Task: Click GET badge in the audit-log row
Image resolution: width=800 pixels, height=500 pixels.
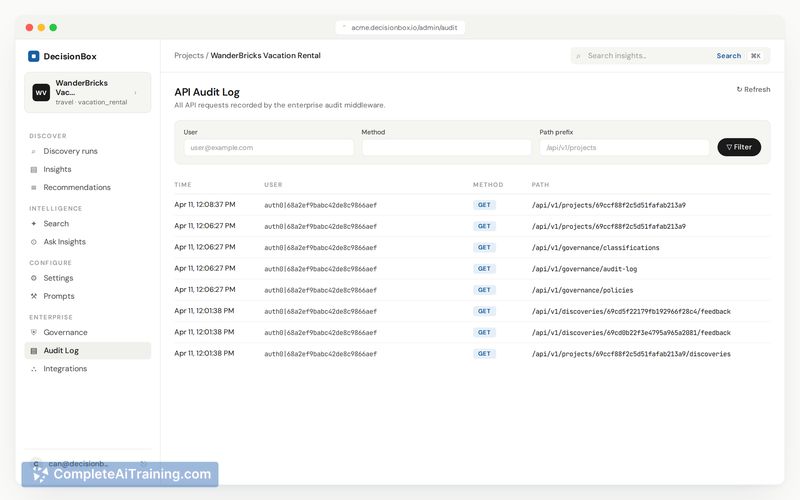Action: point(484,269)
